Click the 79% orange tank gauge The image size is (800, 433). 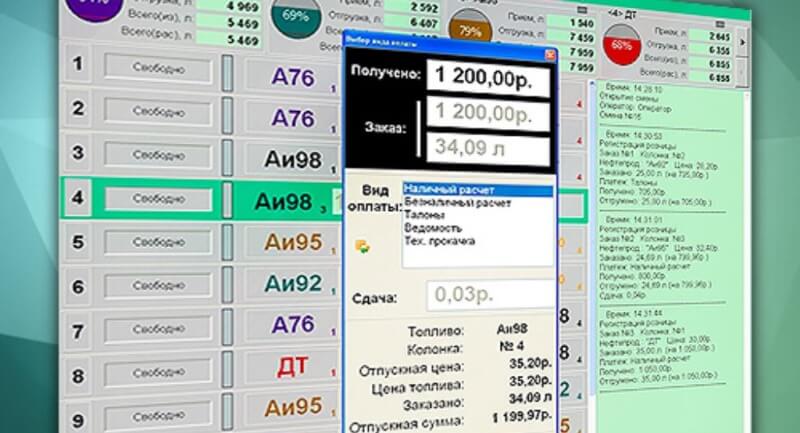(470, 28)
